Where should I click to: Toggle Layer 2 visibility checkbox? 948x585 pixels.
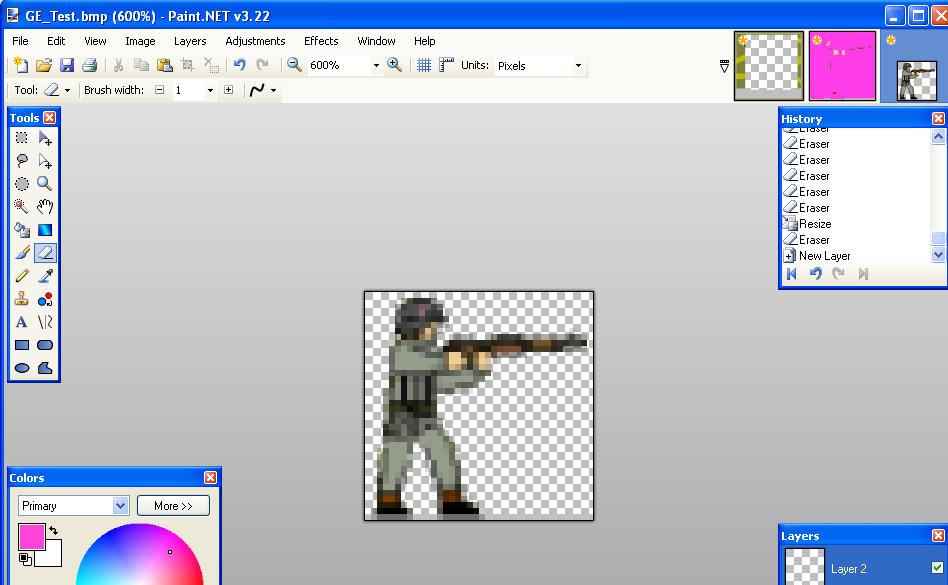point(937,567)
